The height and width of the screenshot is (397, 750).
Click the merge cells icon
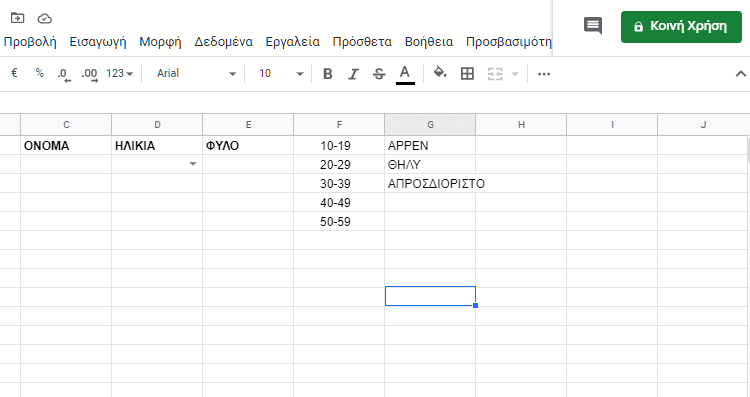point(495,74)
